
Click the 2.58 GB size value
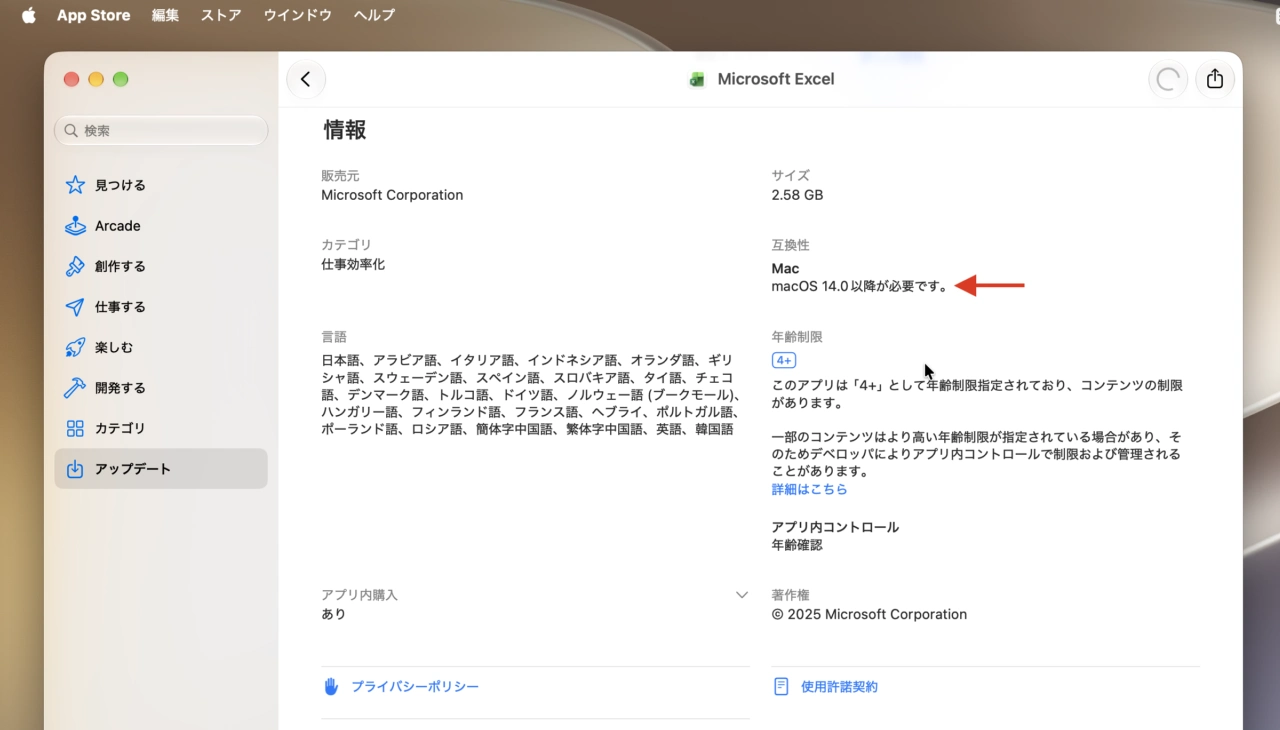pos(797,195)
